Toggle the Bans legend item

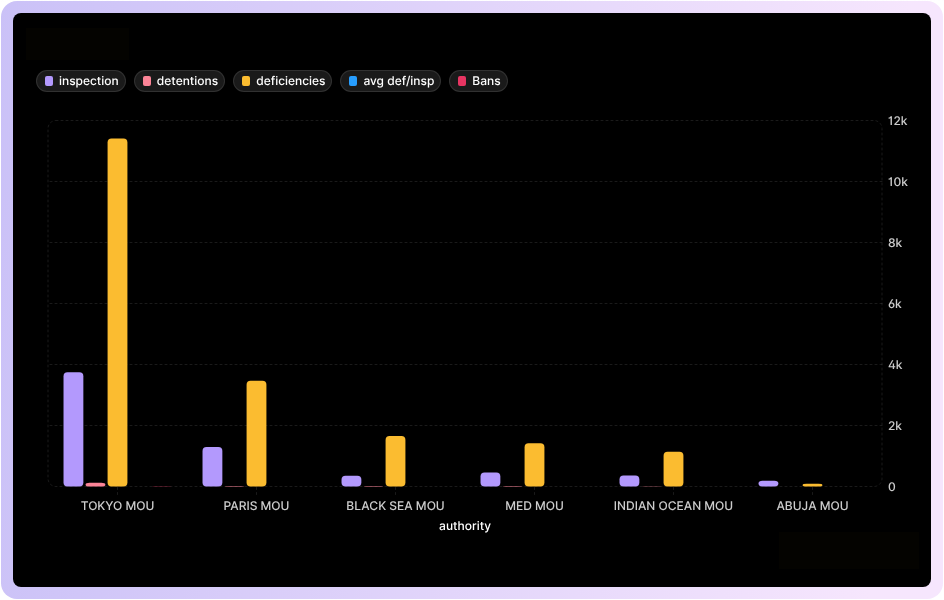[479, 81]
